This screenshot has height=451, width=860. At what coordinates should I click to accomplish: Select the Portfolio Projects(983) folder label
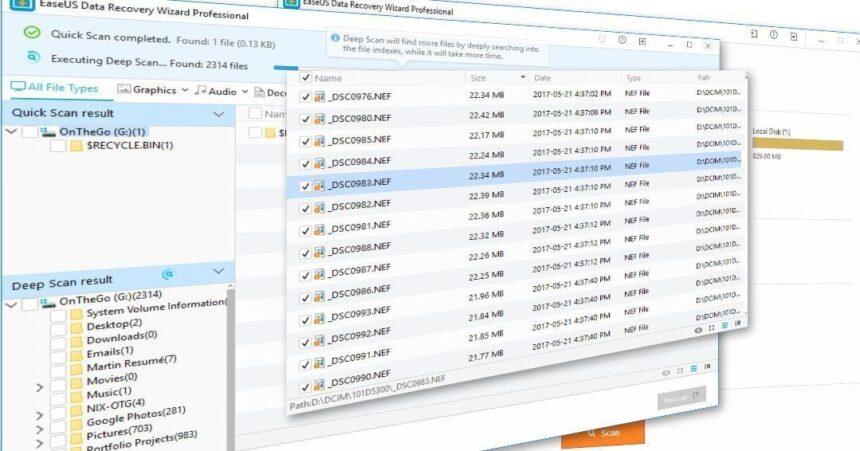pos(142,442)
